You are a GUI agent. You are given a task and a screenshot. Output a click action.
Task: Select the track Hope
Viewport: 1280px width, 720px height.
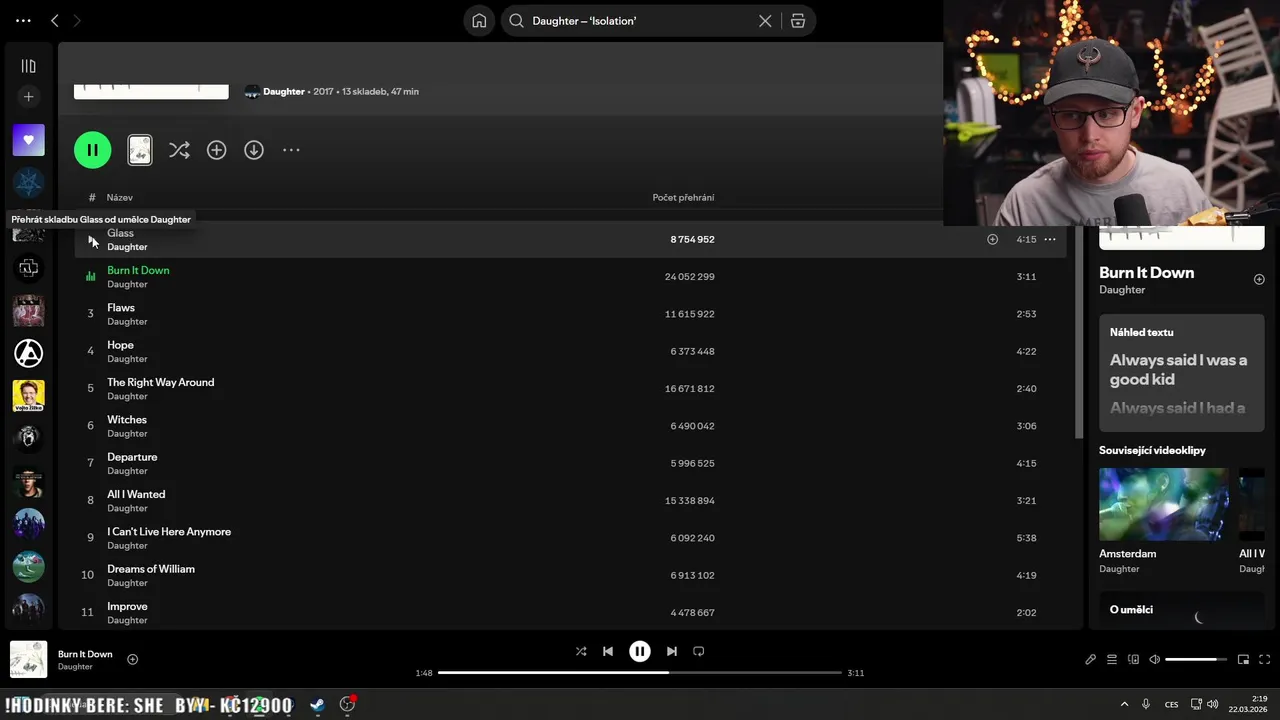pos(120,345)
